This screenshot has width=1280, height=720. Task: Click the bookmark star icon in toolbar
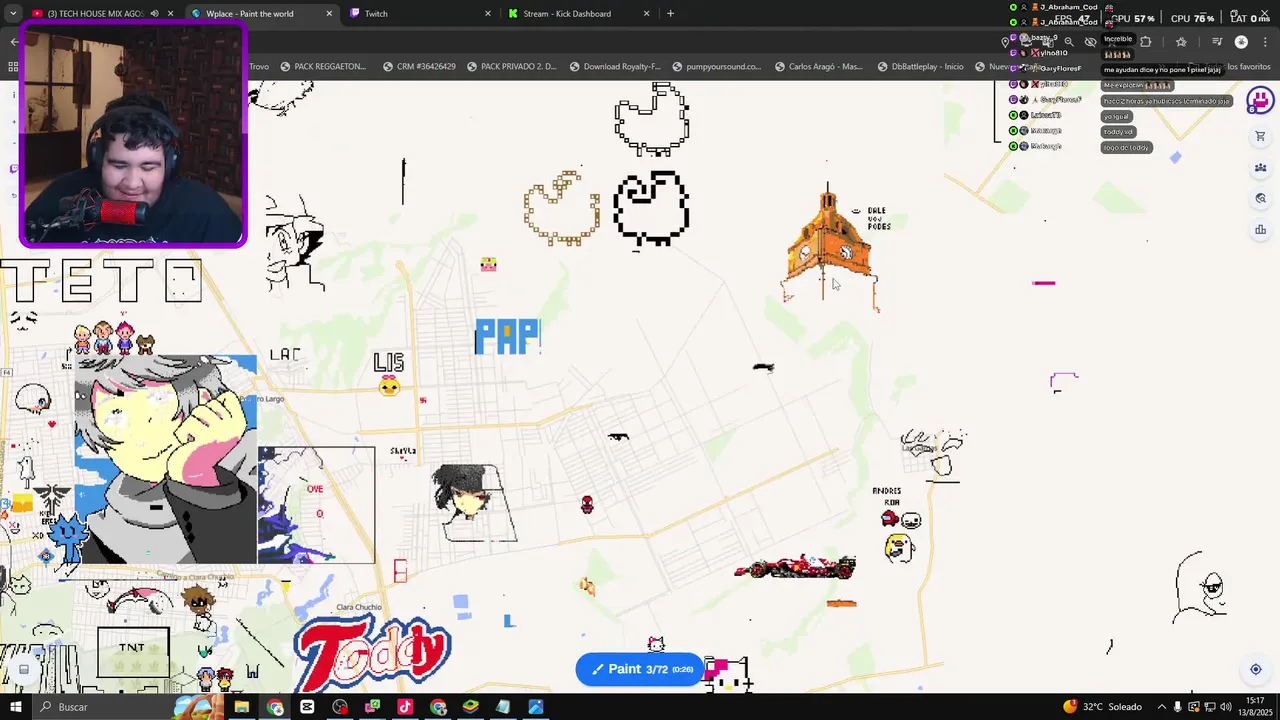pyautogui.click(x=1181, y=42)
